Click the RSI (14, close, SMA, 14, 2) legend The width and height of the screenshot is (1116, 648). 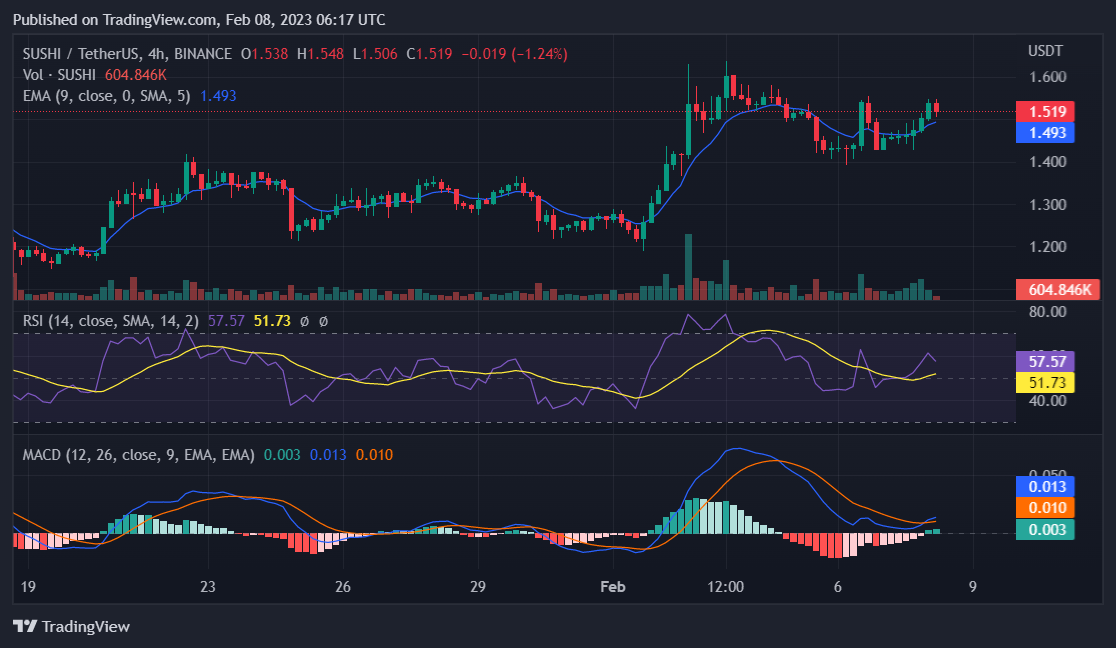[x=111, y=321]
